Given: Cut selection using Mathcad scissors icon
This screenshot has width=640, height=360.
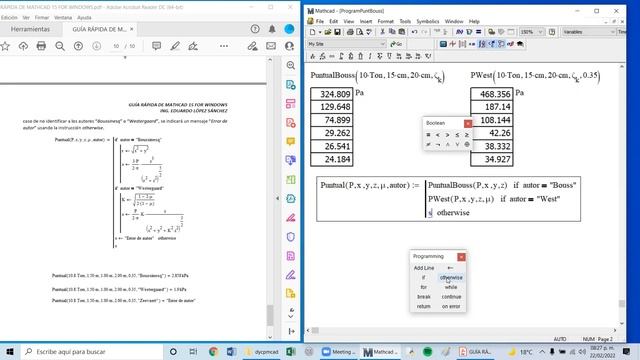Looking at the screenshot, I should click(x=382, y=32).
